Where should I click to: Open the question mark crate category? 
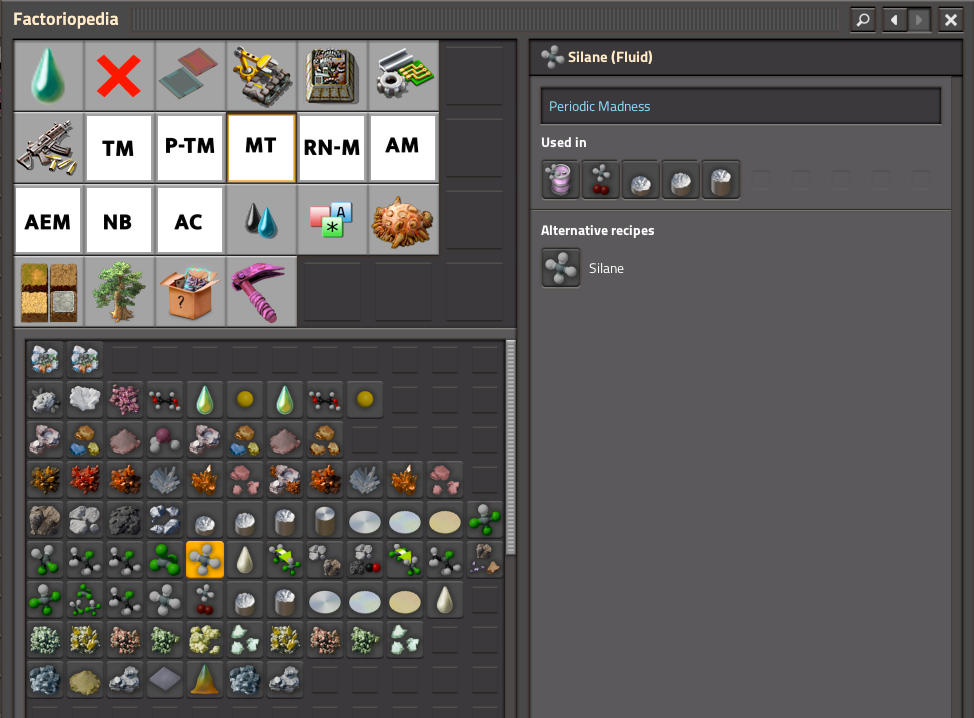click(x=190, y=291)
